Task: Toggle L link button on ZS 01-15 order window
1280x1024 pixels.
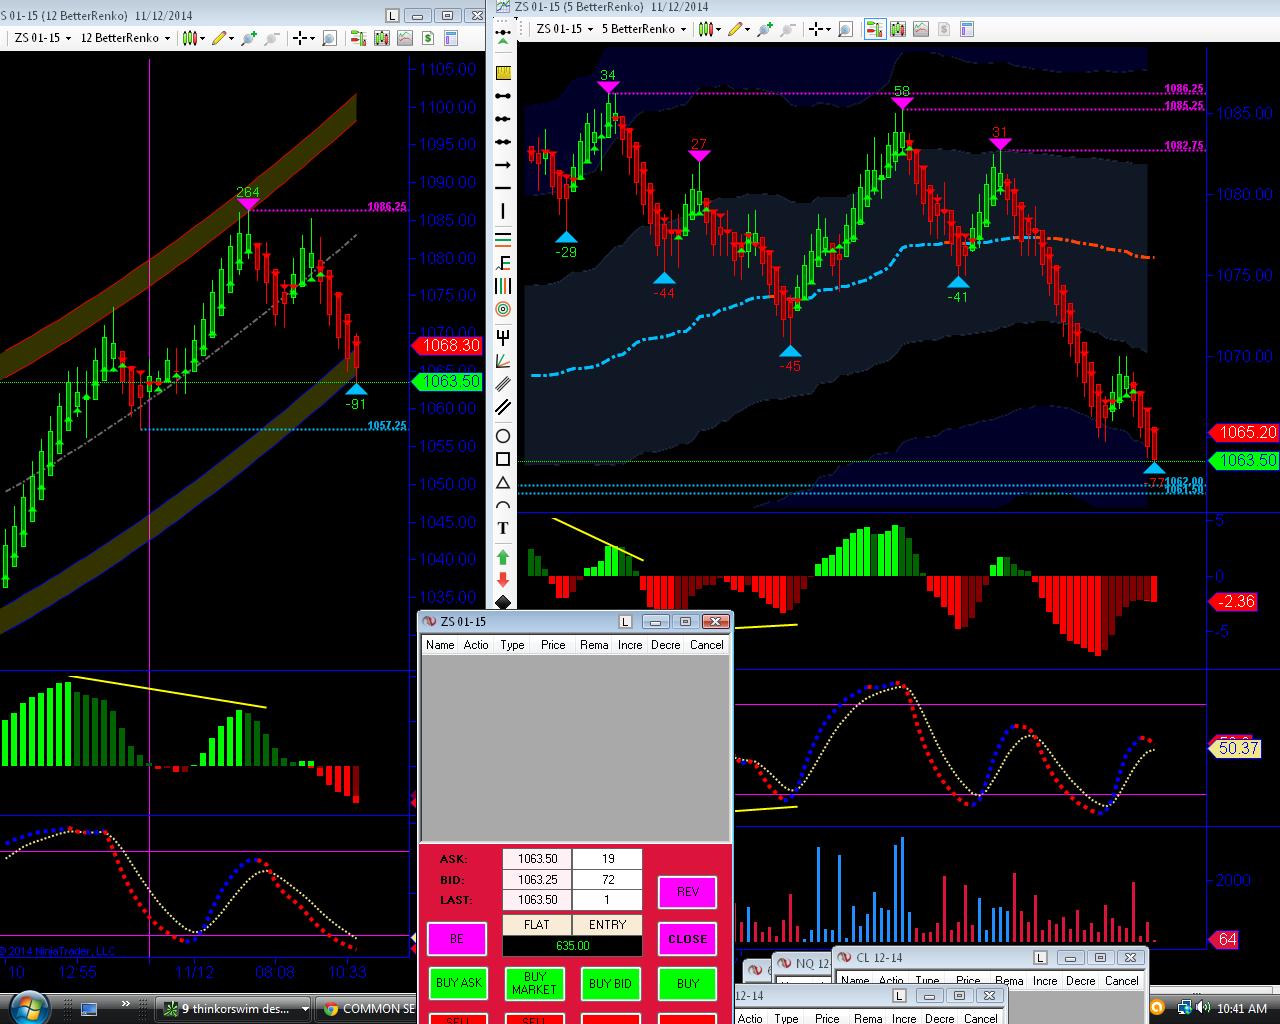Action: pos(625,622)
